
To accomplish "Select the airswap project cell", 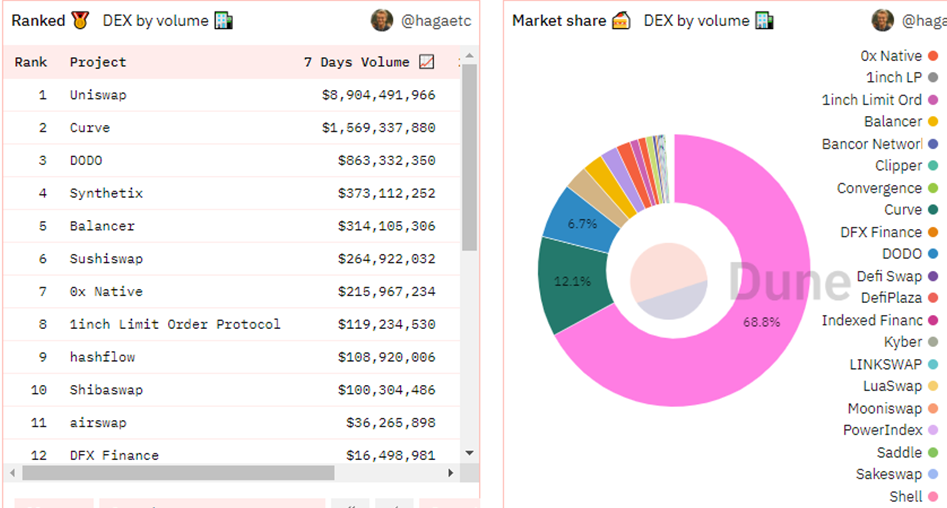I will tap(98, 423).
